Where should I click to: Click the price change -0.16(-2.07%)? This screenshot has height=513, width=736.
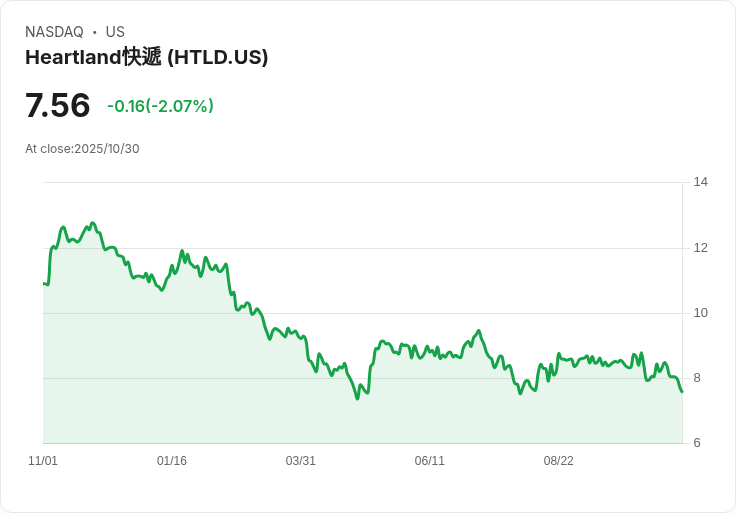tap(161, 106)
